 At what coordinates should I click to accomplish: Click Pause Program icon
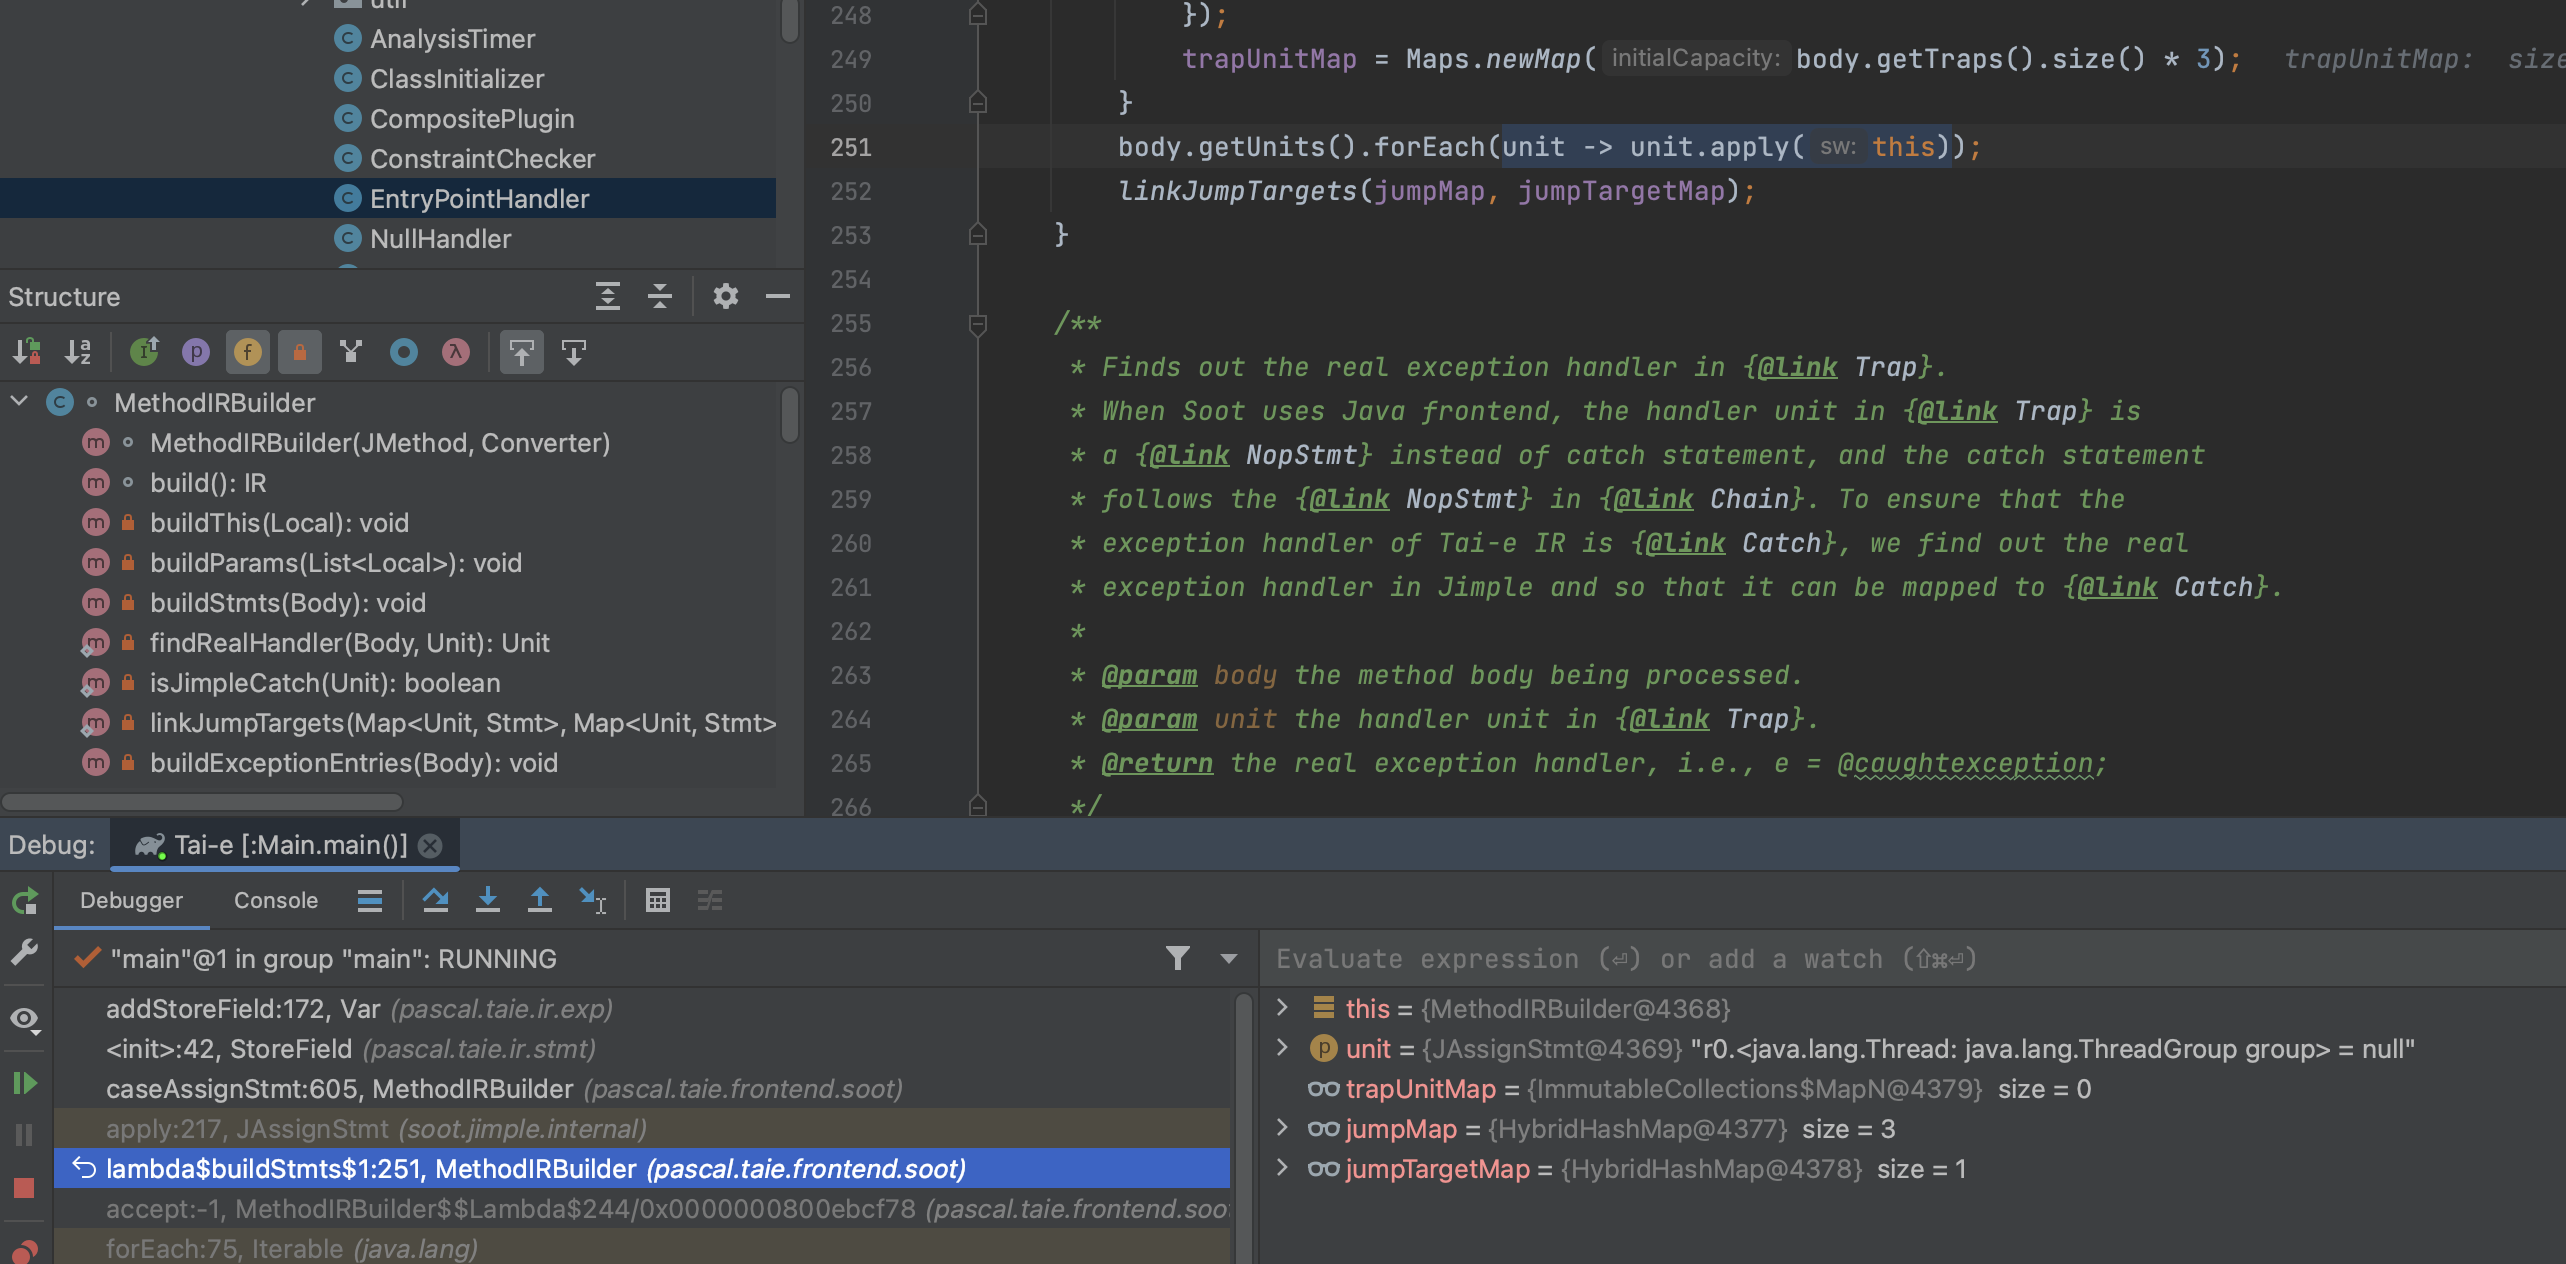pyautogui.click(x=25, y=1135)
